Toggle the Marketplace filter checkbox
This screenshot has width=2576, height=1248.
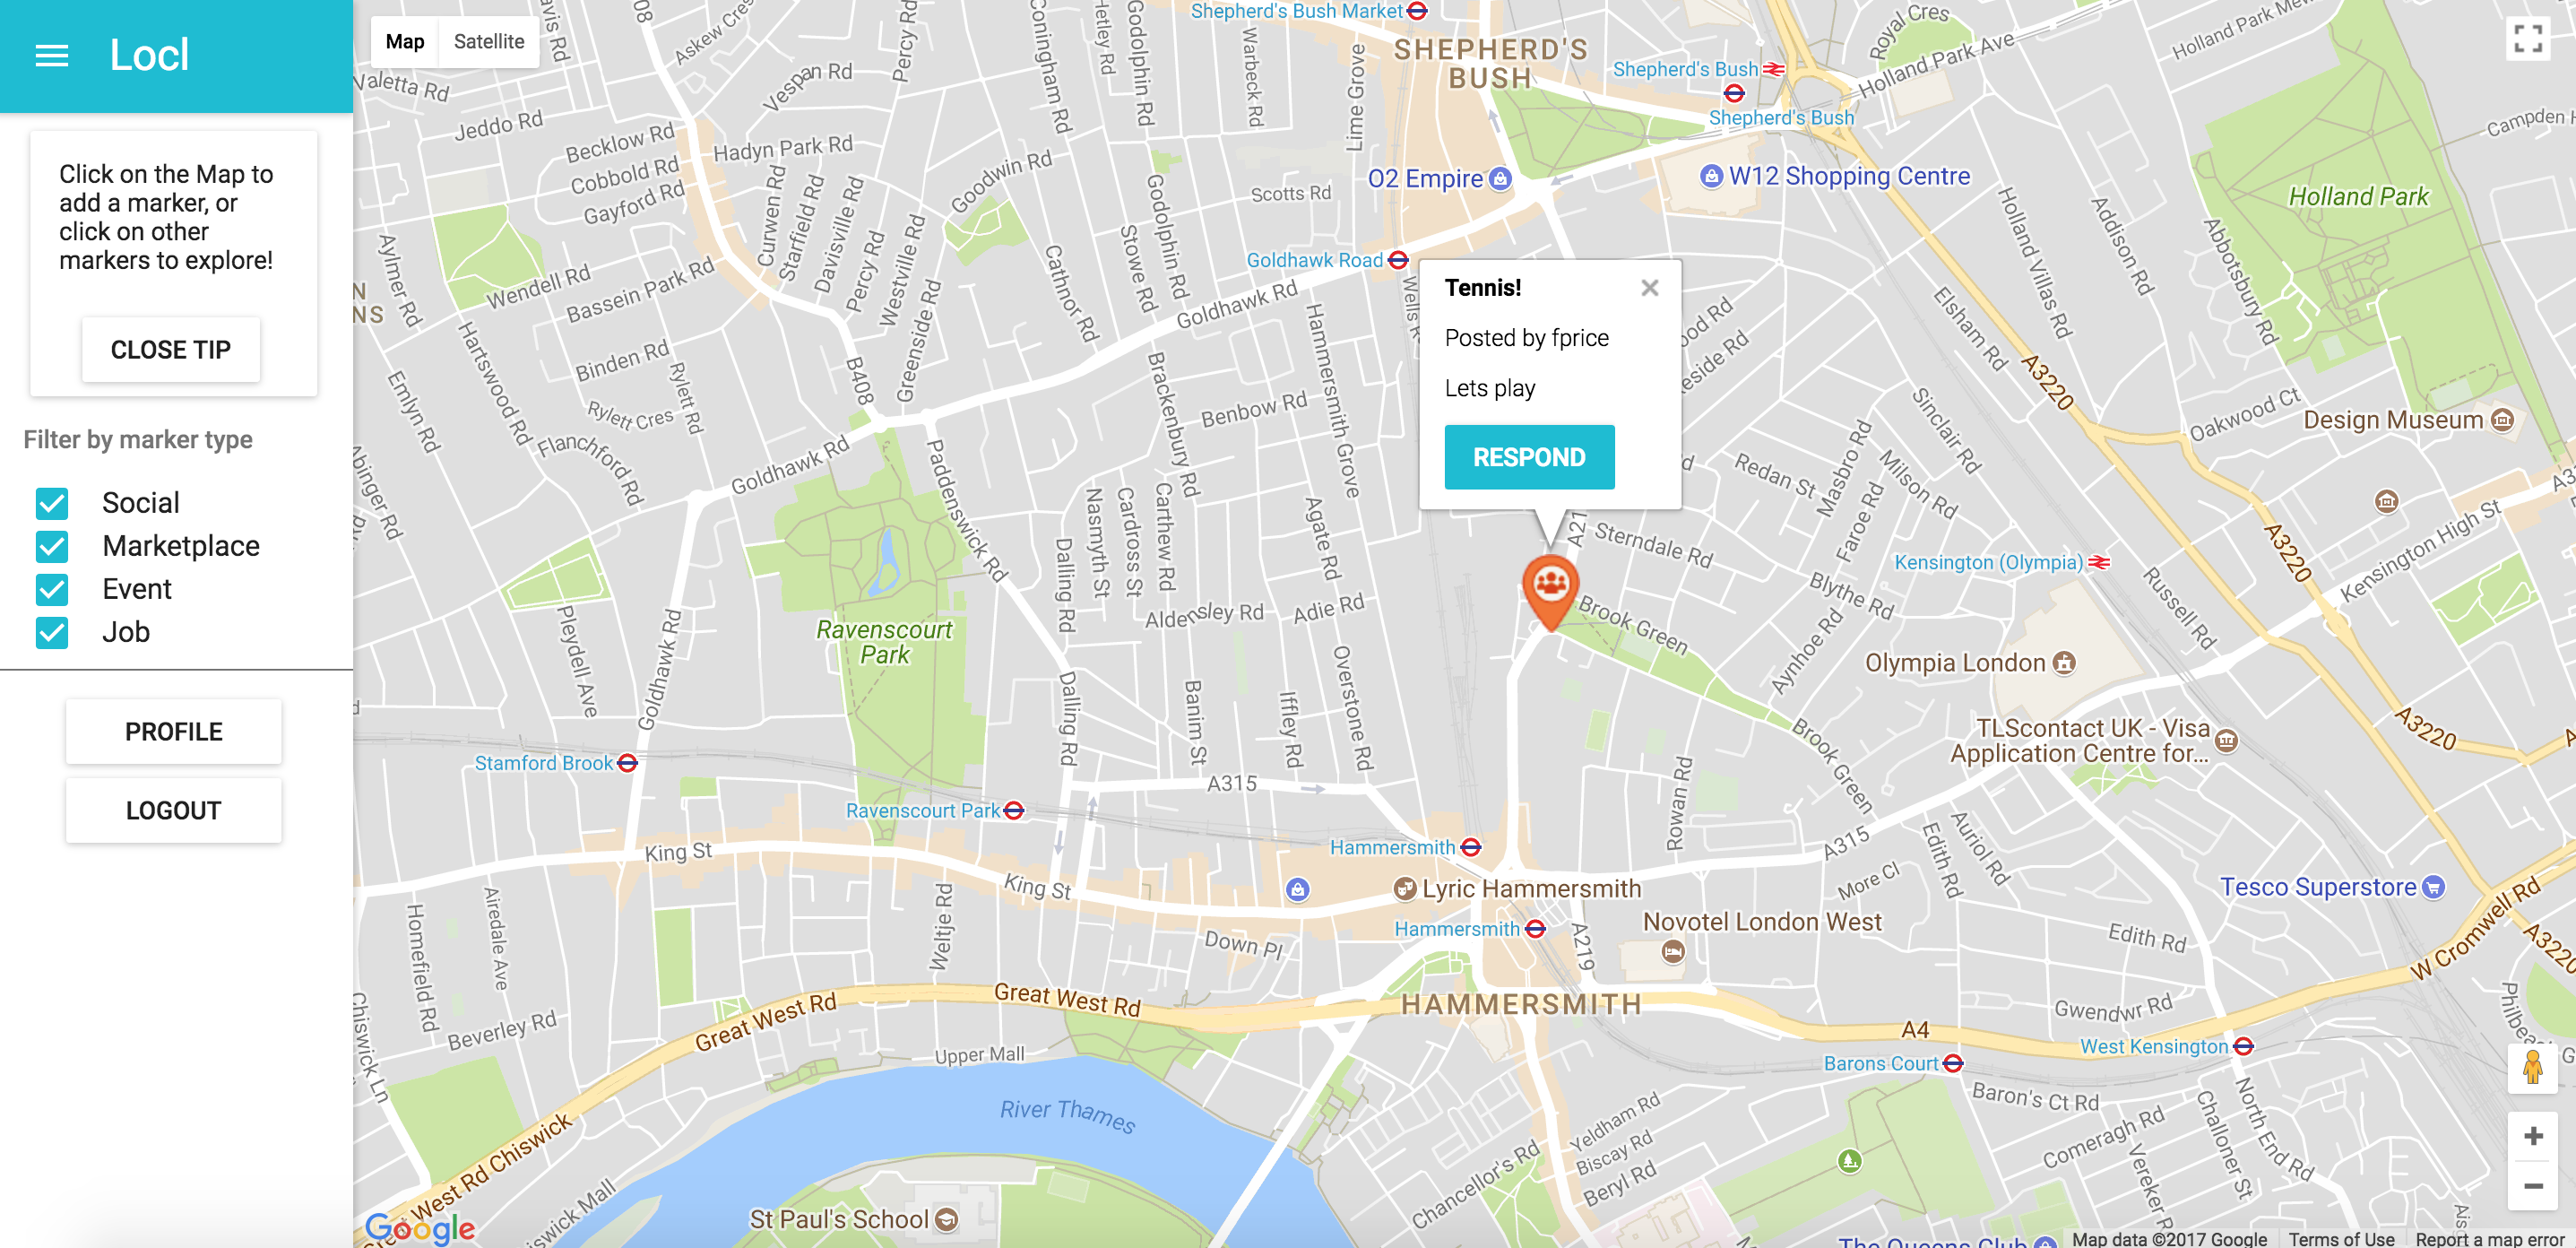[52, 546]
